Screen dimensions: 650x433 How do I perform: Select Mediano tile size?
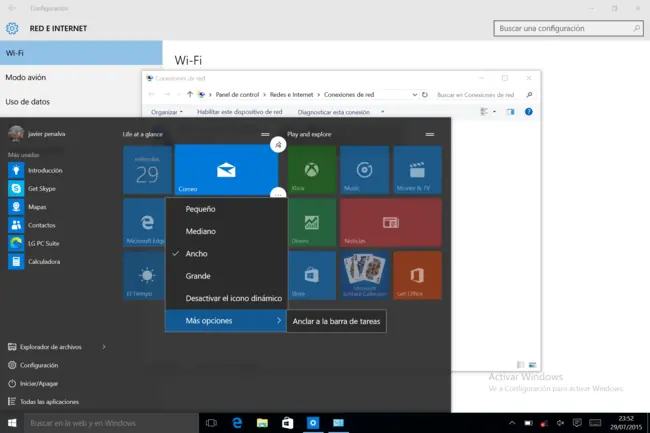click(x=226, y=231)
